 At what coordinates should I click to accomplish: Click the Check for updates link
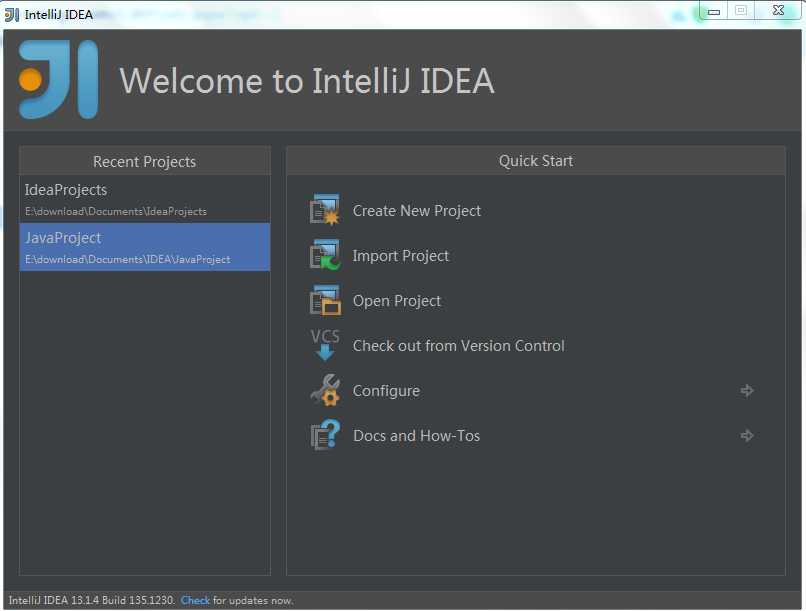pyautogui.click(x=195, y=600)
